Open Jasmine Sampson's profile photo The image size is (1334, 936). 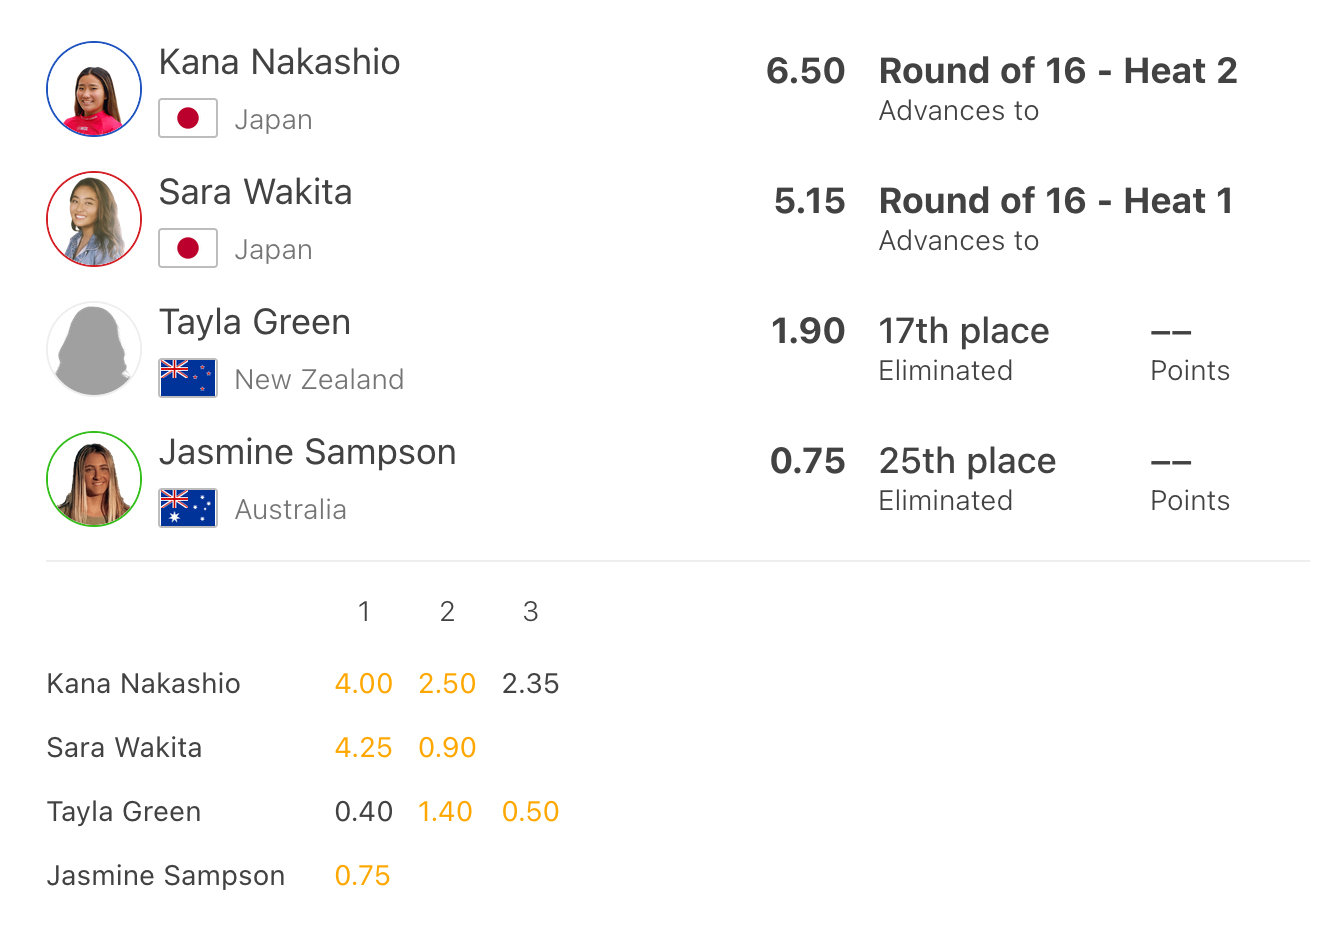94,479
